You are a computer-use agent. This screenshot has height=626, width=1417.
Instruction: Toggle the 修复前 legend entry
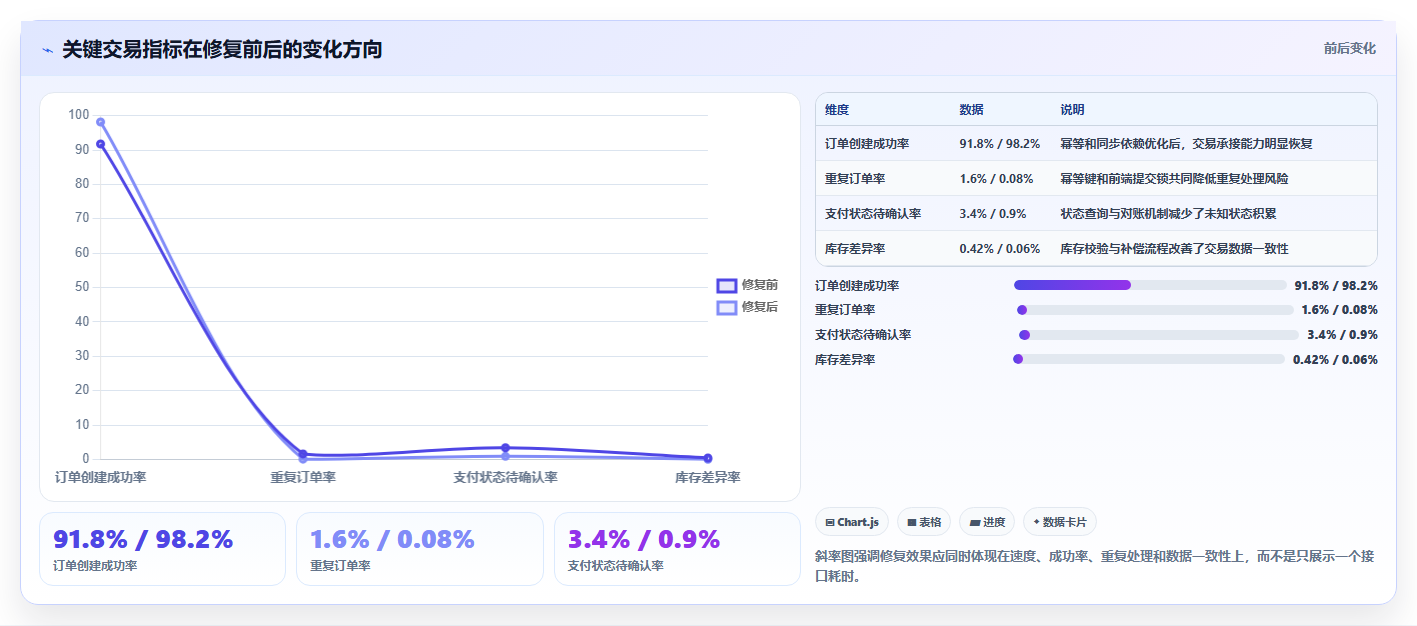[x=747, y=285]
